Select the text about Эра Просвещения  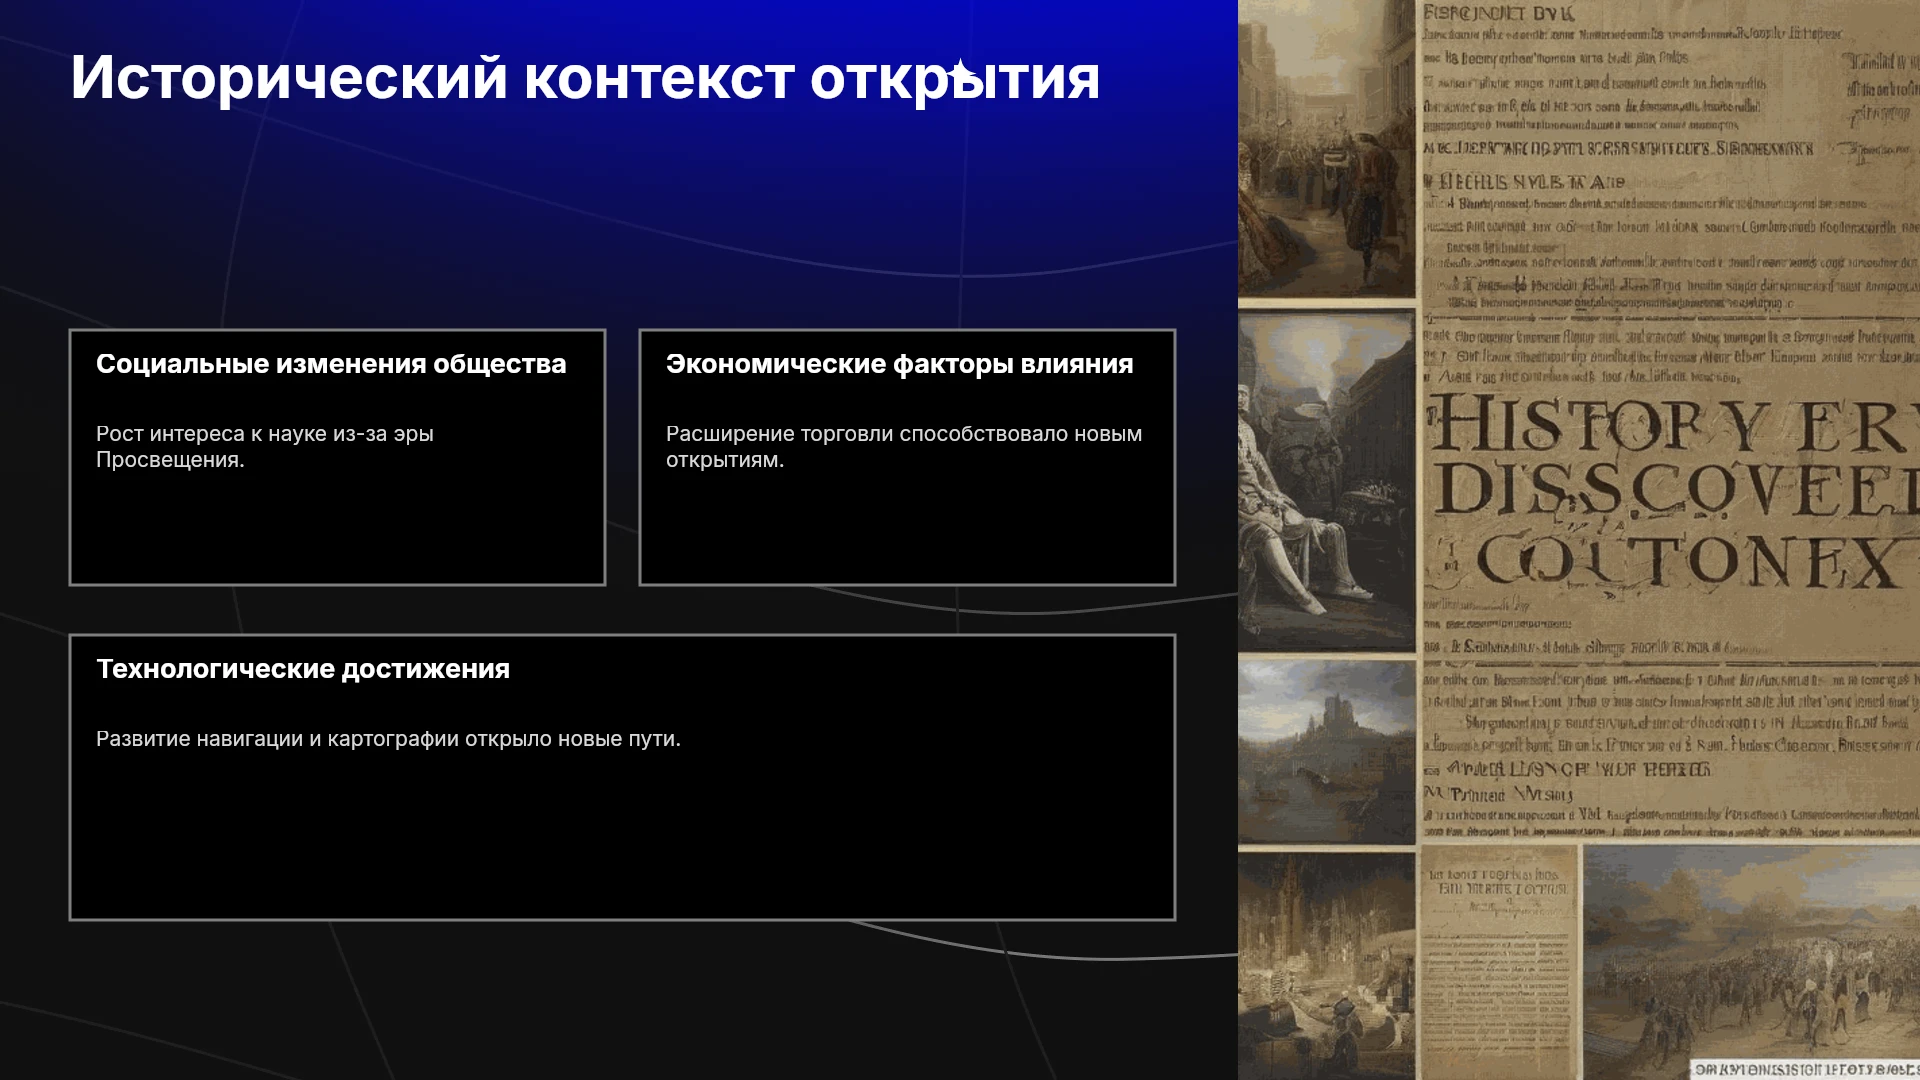(265, 447)
